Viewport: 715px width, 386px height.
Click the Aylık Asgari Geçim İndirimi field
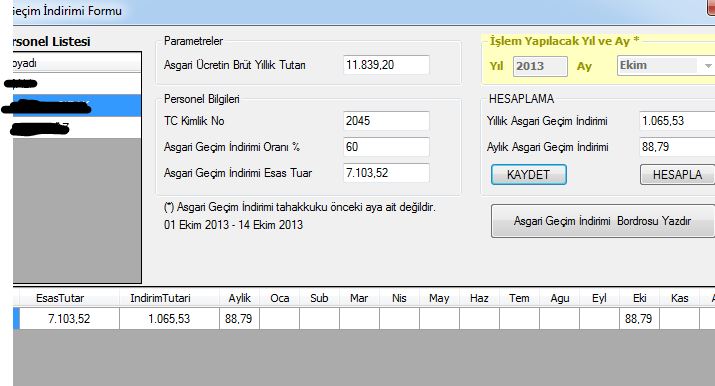click(677, 147)
